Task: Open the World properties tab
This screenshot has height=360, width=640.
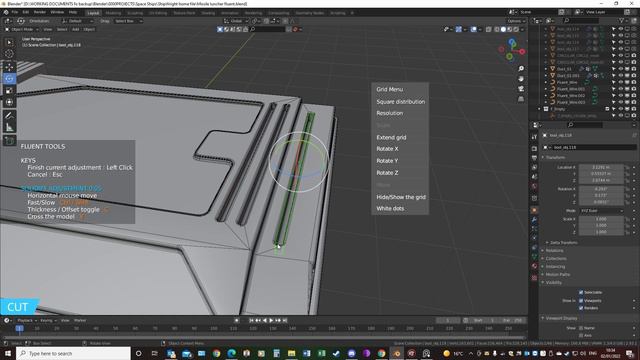Action: (x=534, y=186)
